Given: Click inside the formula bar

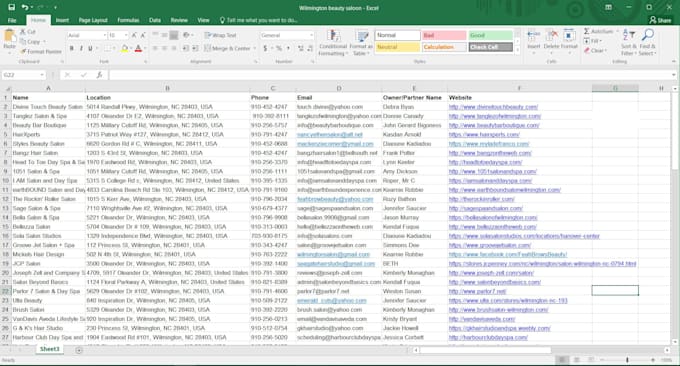Looking at the screenshot, I should point(390,75).
